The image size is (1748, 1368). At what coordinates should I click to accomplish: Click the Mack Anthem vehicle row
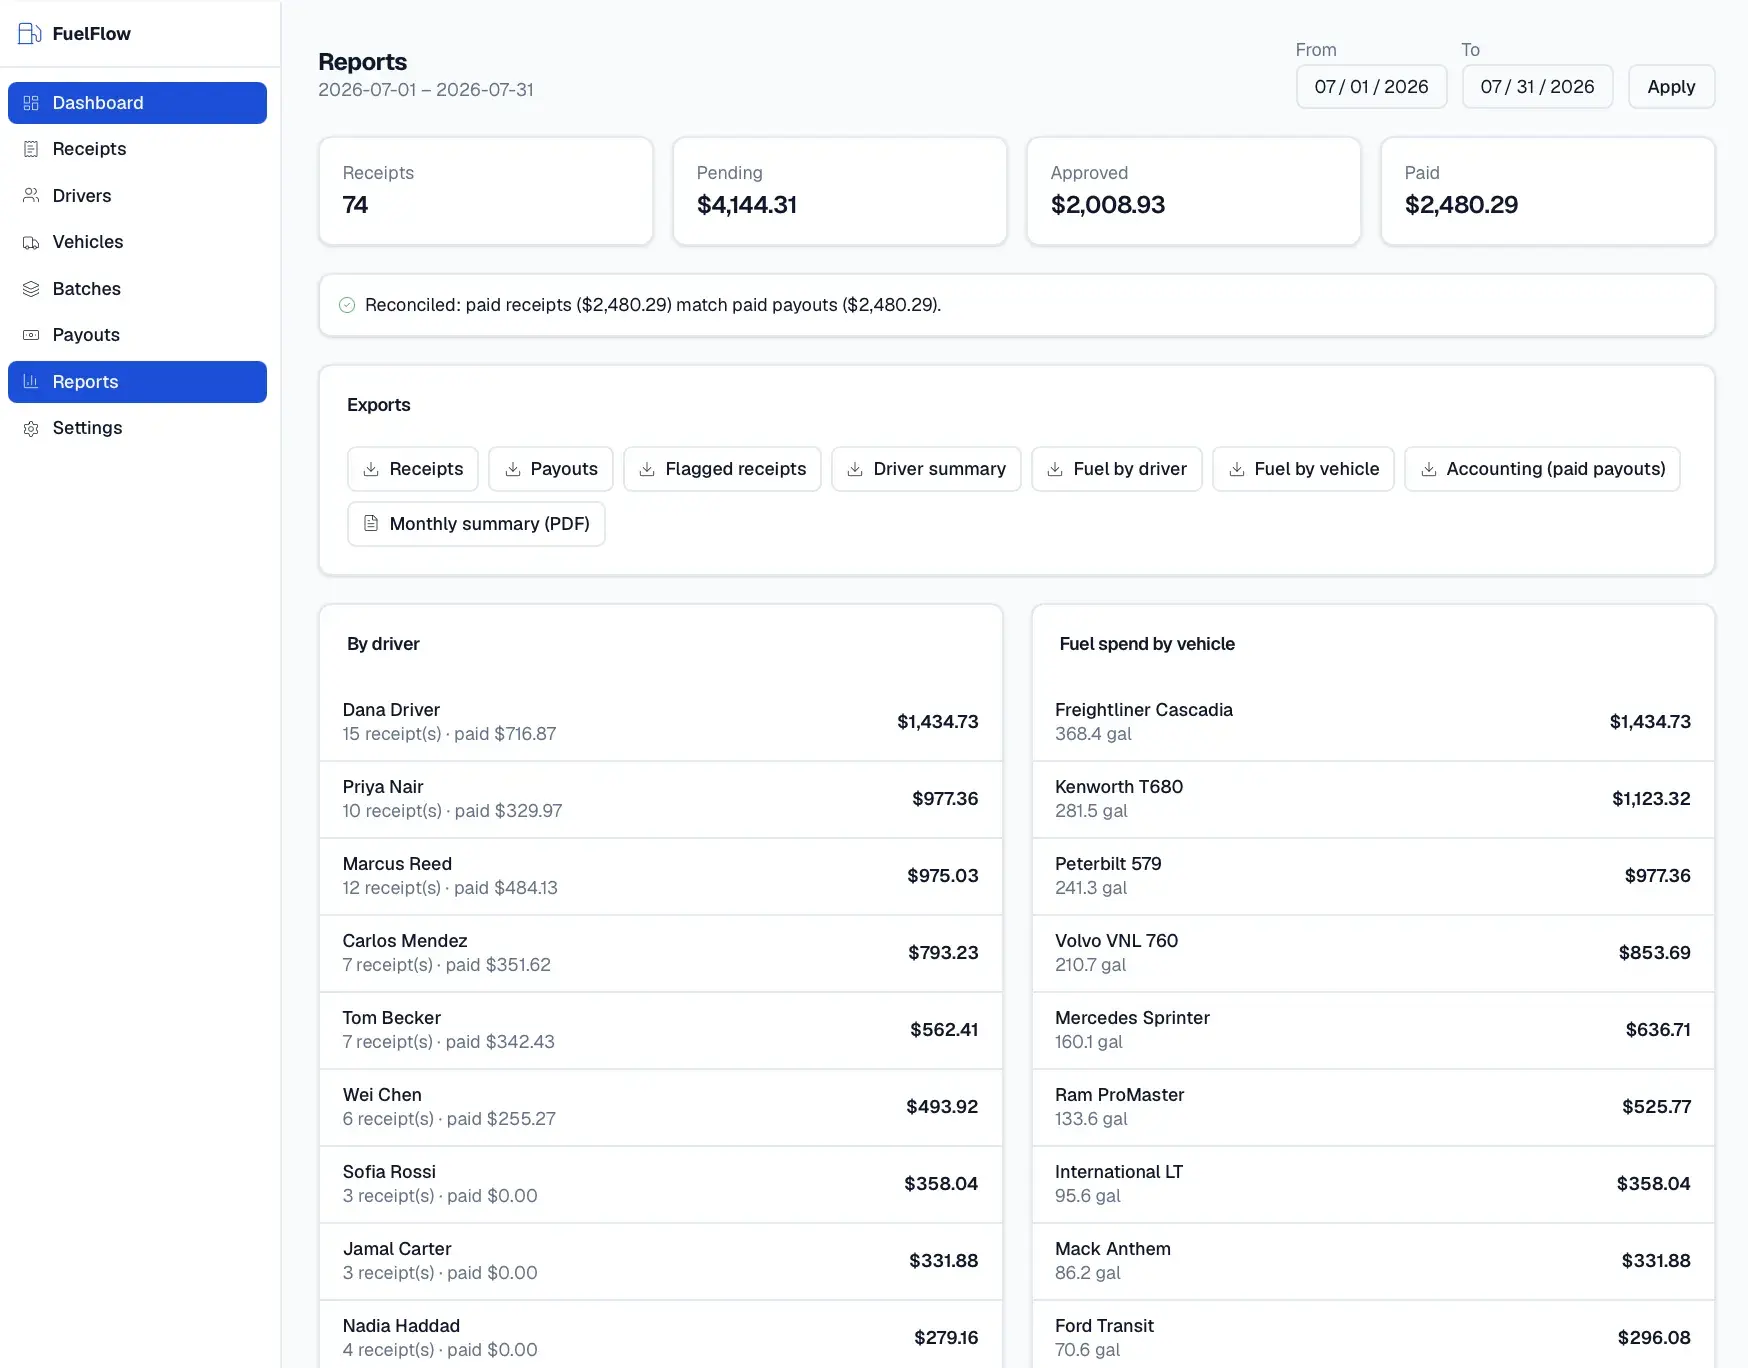1373,1261
